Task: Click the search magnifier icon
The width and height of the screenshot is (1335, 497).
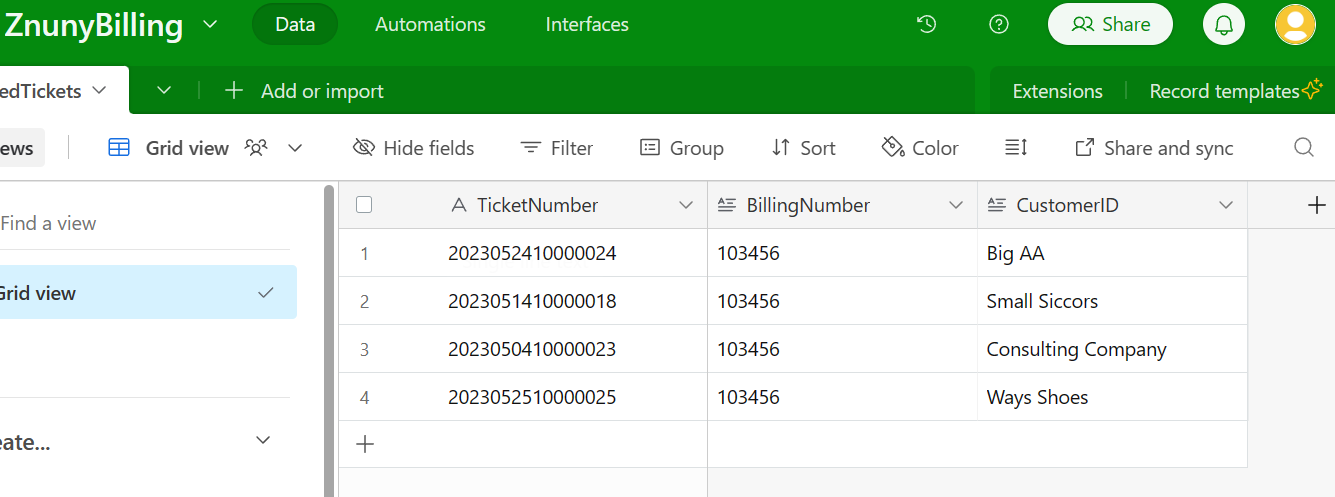Action: [x=1303, y=148]
